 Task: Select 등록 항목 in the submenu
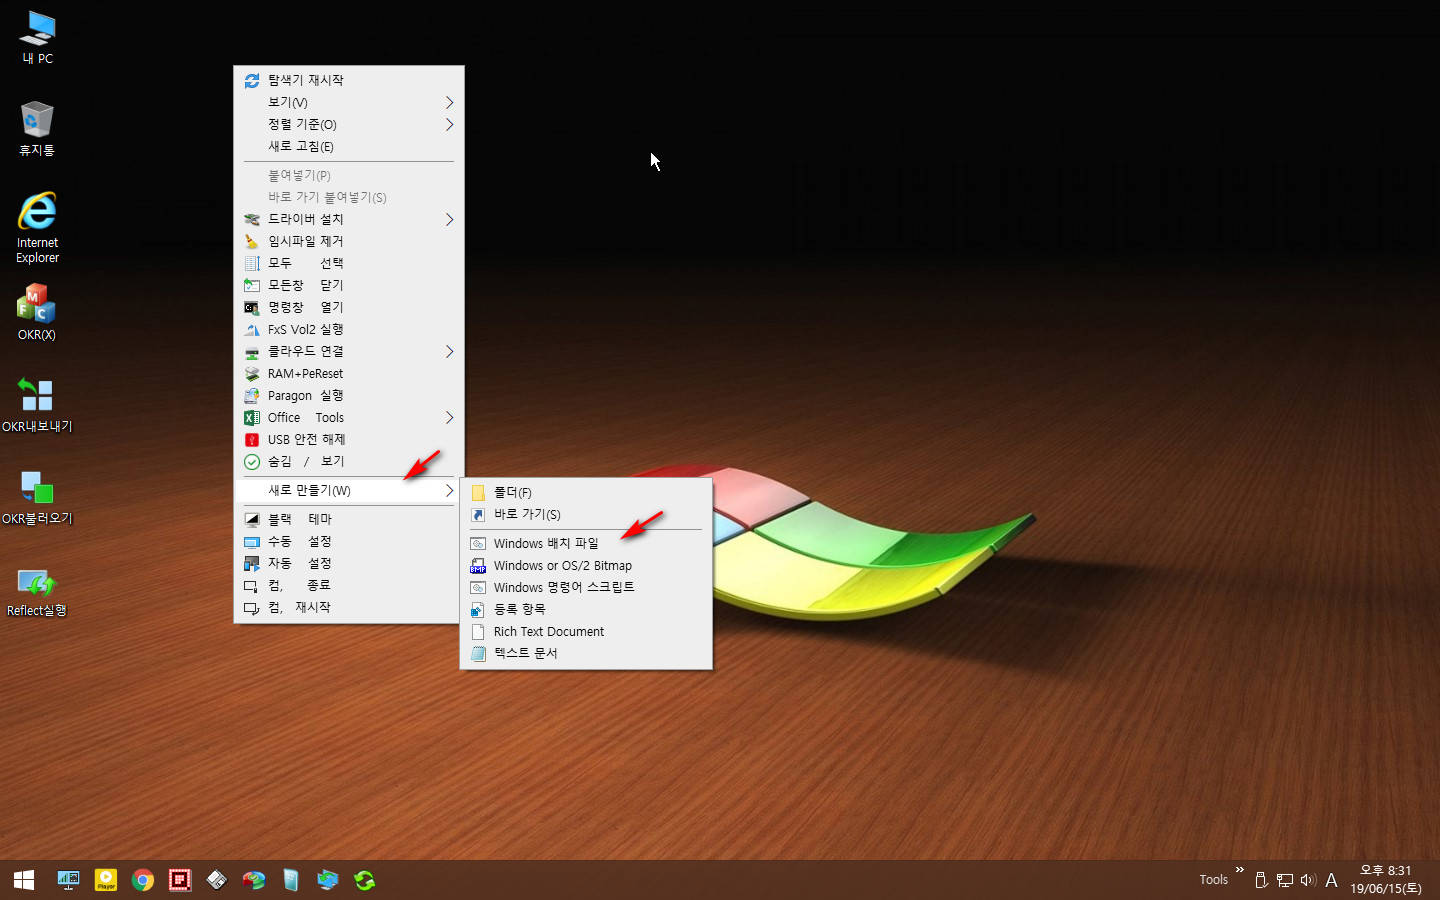(586, 609)
